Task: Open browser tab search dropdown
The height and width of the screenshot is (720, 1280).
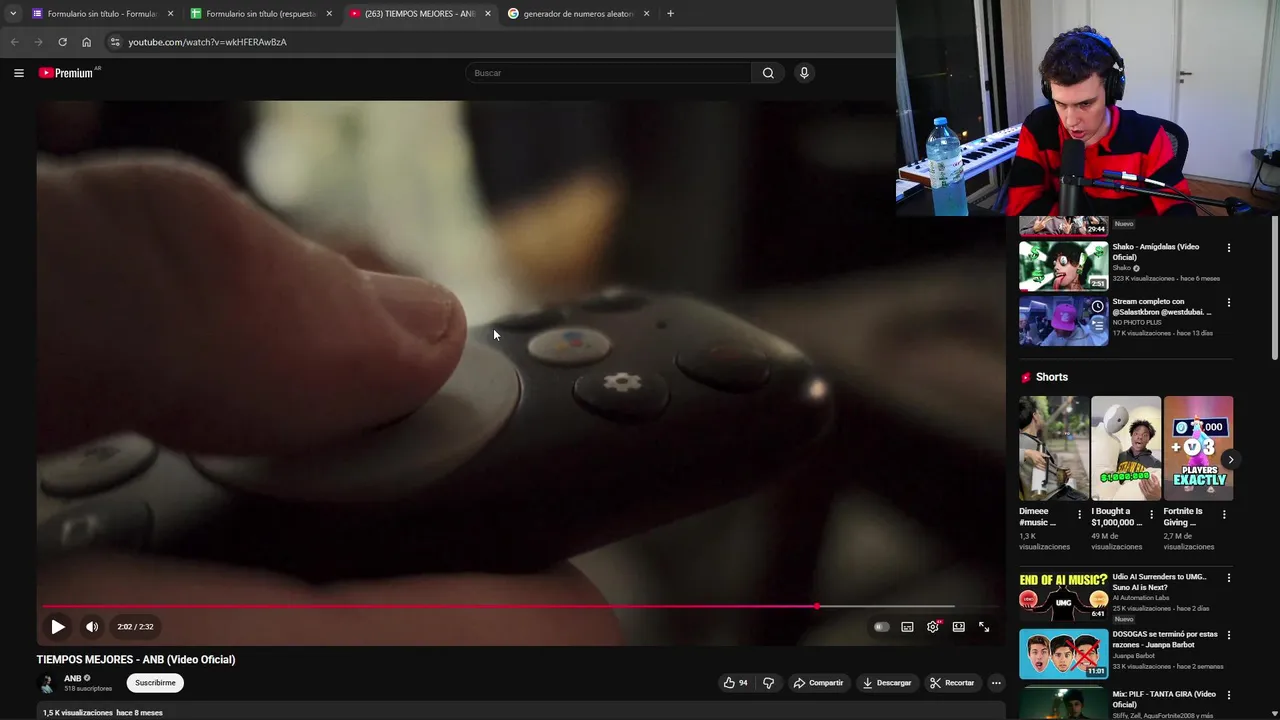Action: point(12,14)
